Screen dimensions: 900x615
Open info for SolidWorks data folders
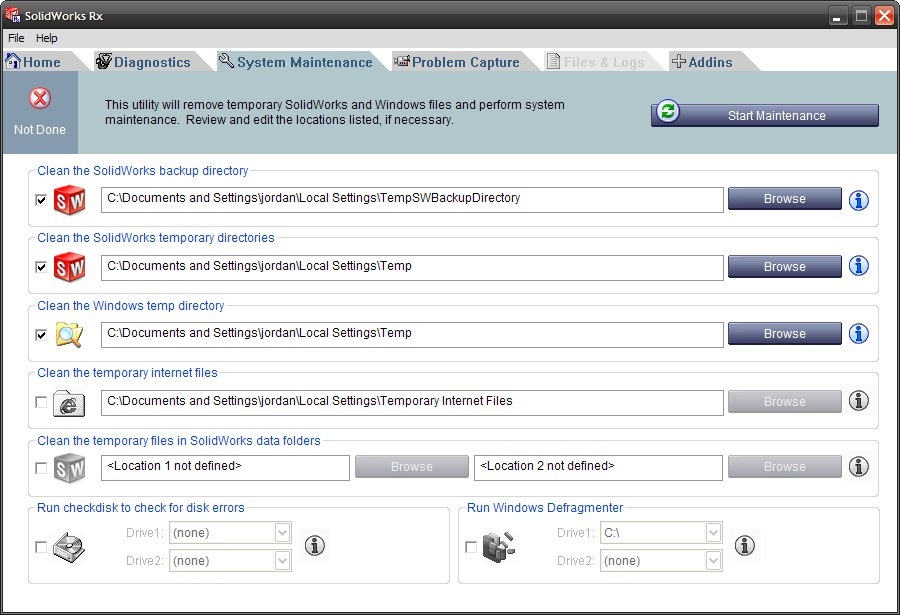click(859, 467)
